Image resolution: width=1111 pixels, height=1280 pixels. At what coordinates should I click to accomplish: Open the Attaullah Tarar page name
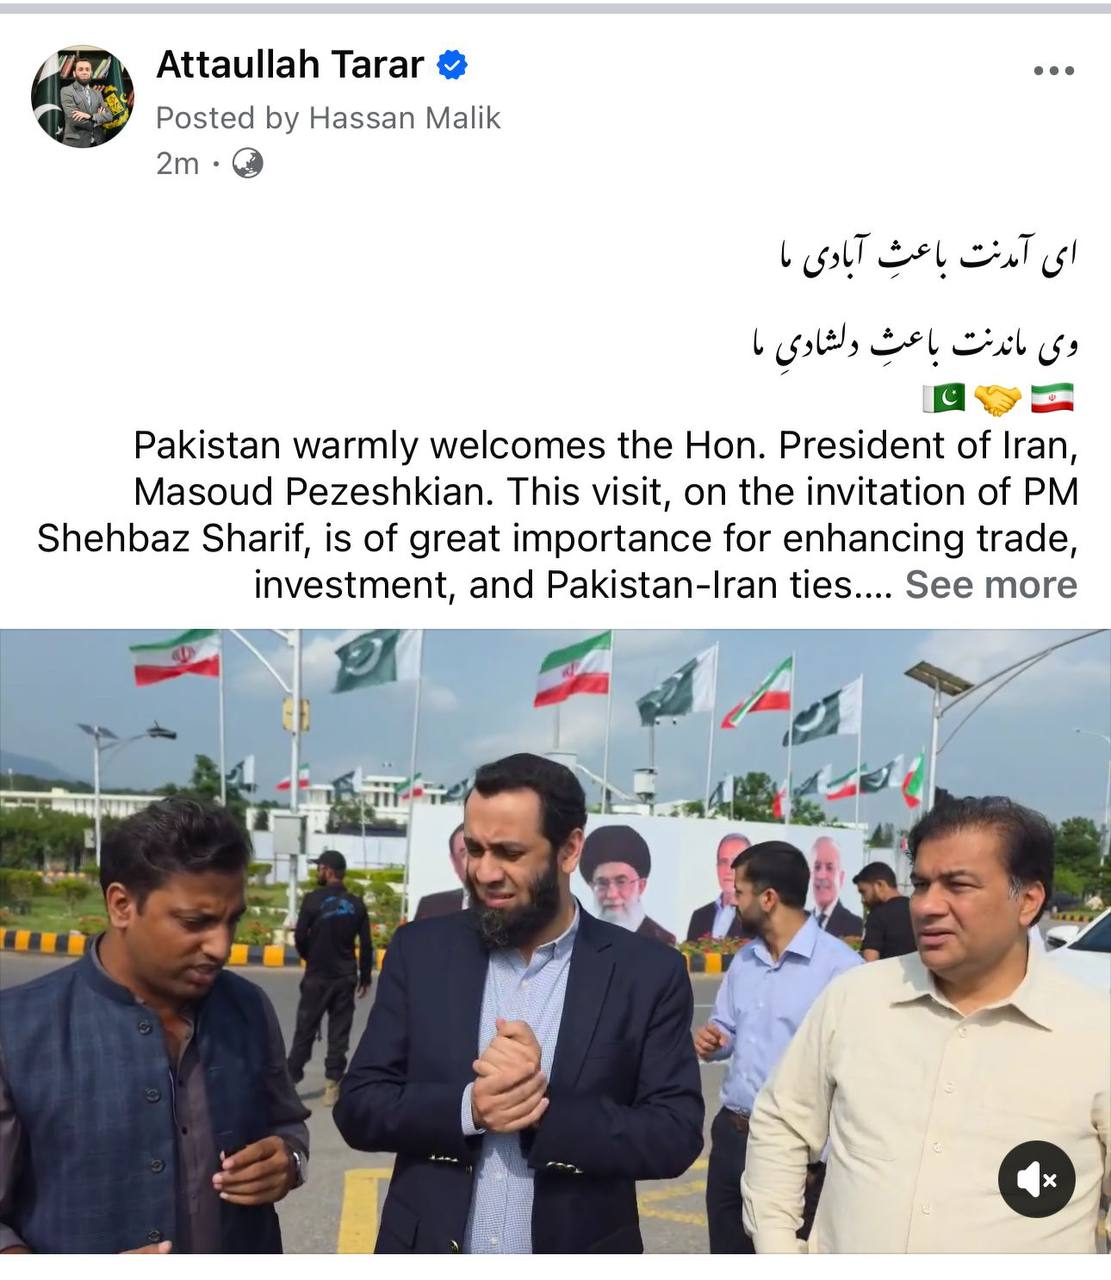(x=290, y=65)
